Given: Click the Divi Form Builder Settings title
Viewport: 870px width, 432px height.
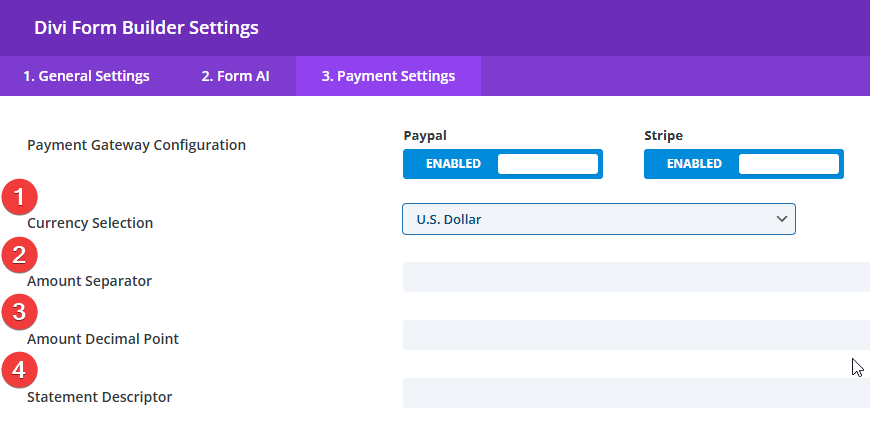Looking at the screenshot, I should pos(146,28).
